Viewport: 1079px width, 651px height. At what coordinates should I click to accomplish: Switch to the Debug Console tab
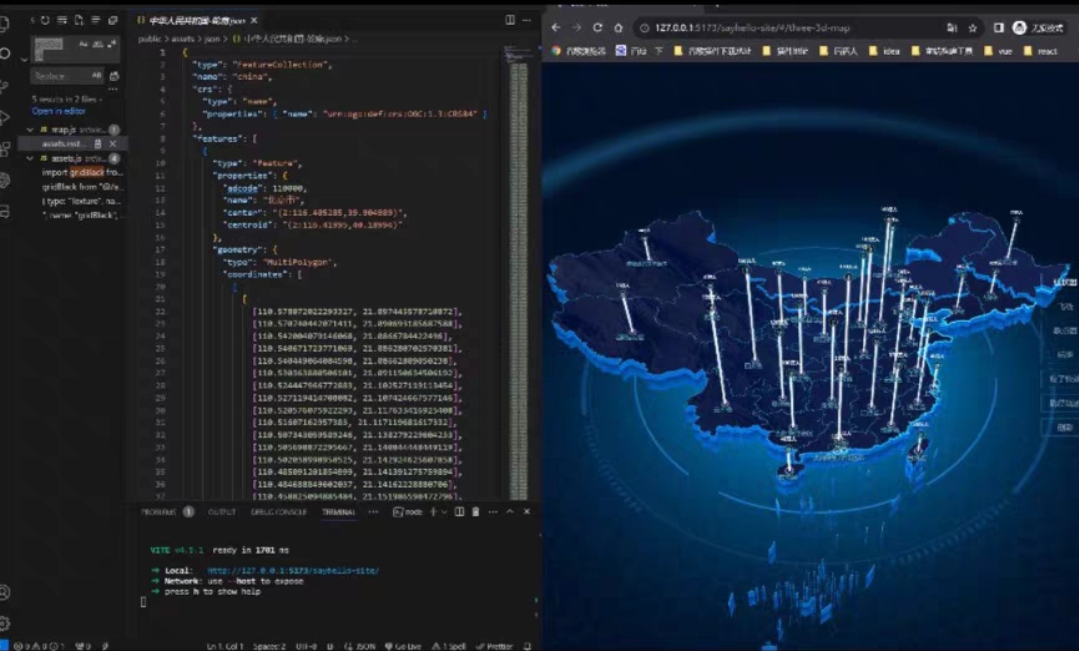point(279,512)
